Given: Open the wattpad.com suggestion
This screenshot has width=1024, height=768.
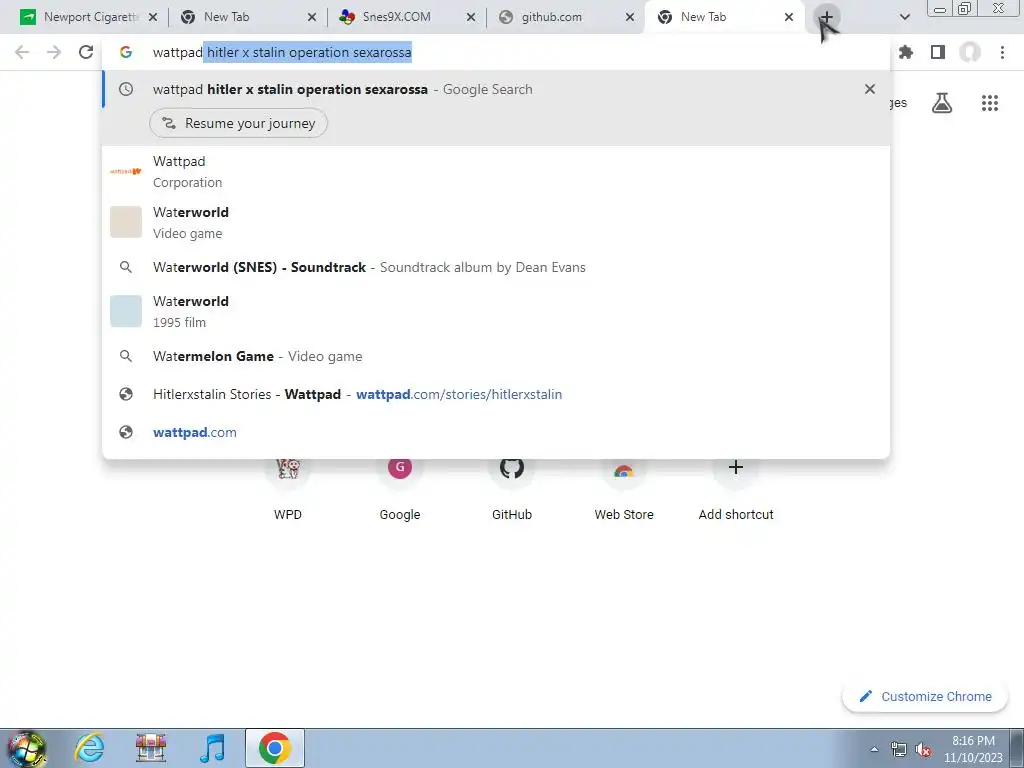Looking at the screenshot, I should [496, 432].
